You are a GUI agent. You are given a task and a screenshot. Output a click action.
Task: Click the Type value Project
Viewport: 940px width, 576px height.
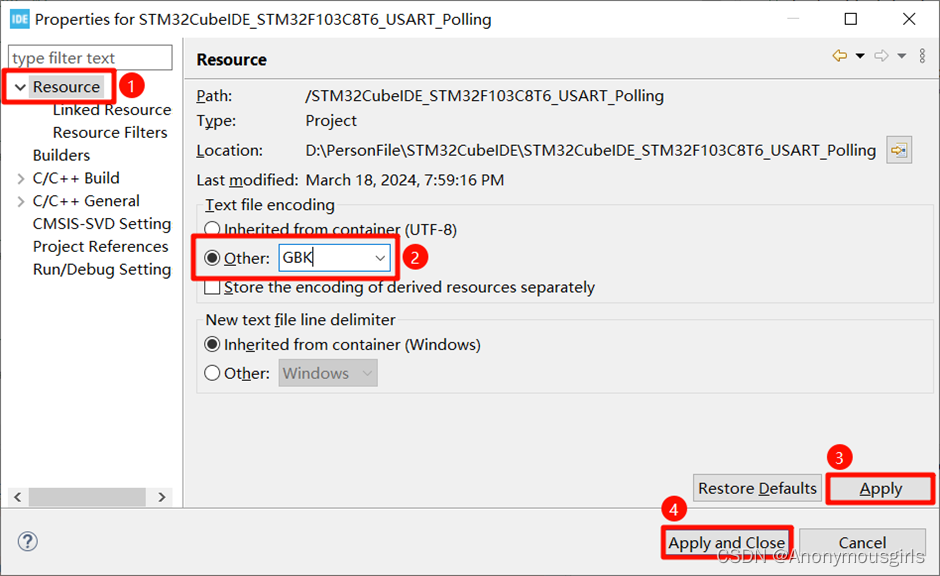click(x=331, y=120)
